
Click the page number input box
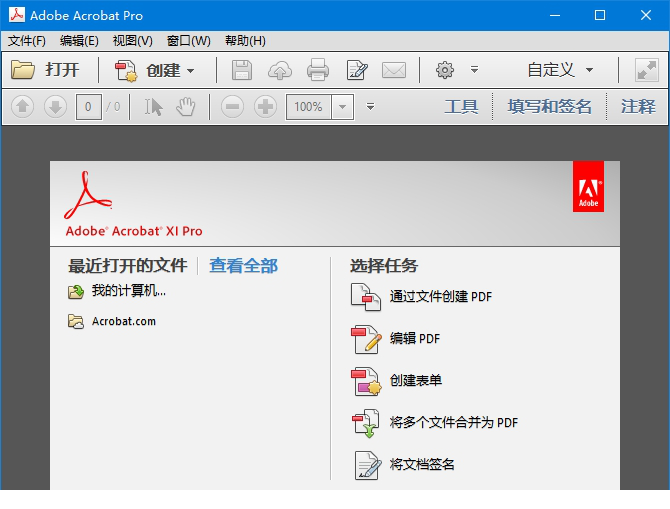[88, 107]
